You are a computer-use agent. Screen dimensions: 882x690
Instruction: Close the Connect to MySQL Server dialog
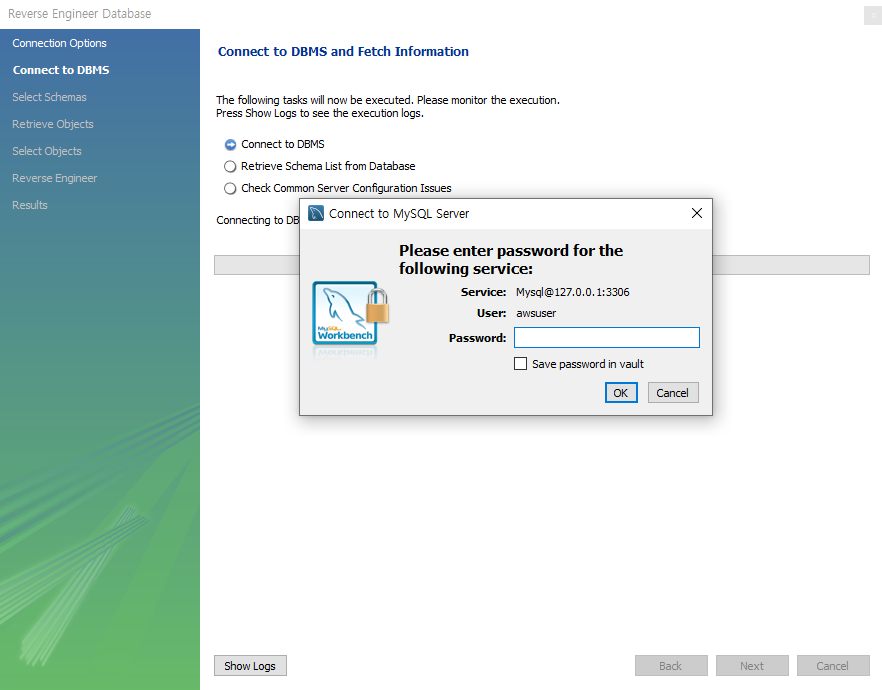pos(696,213)
